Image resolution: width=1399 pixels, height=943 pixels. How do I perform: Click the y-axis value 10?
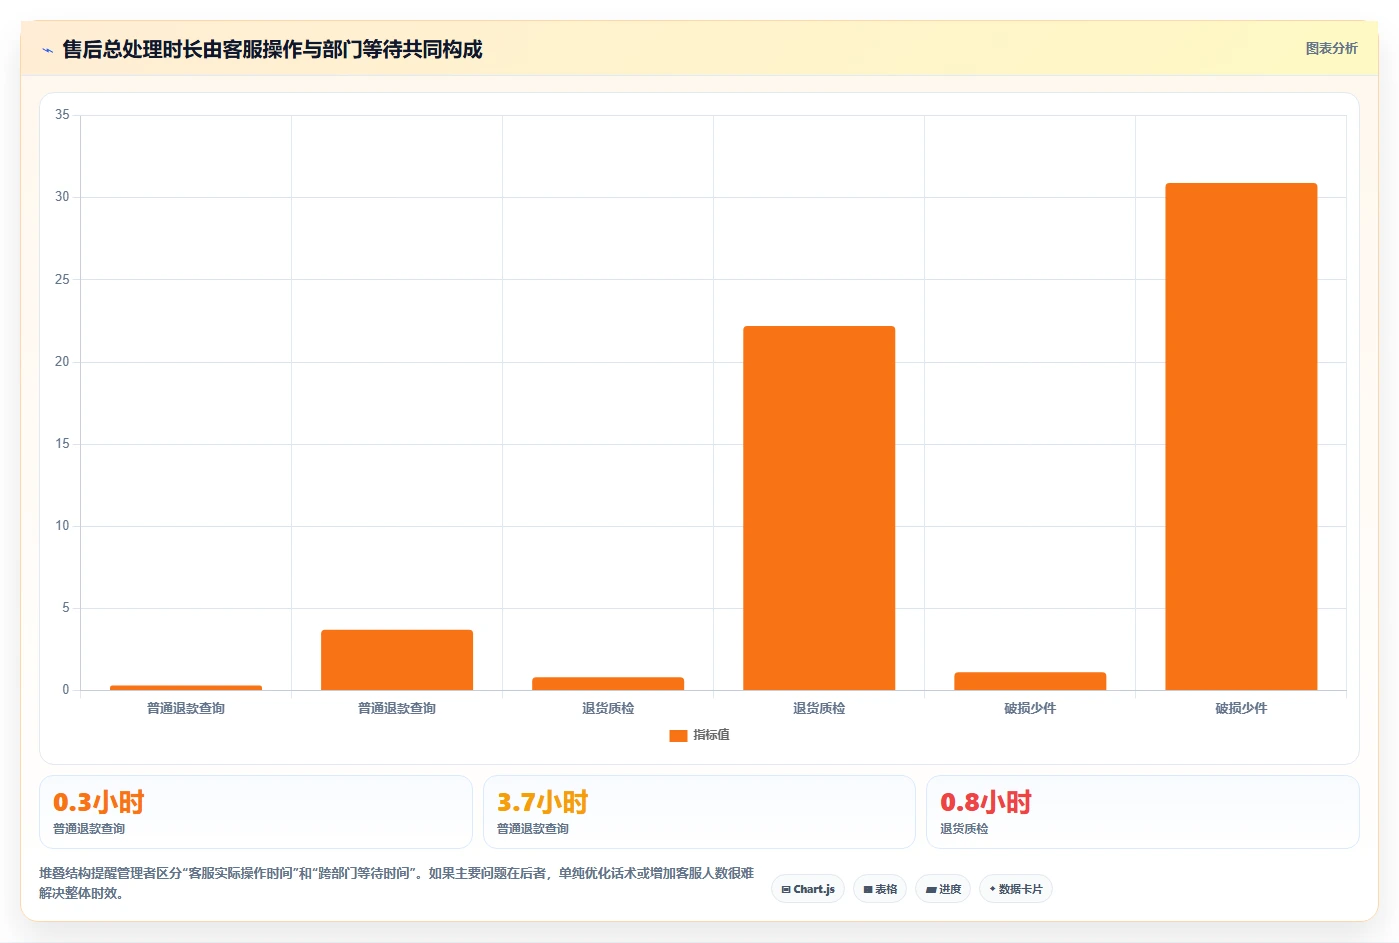click(x=62, y=525)
